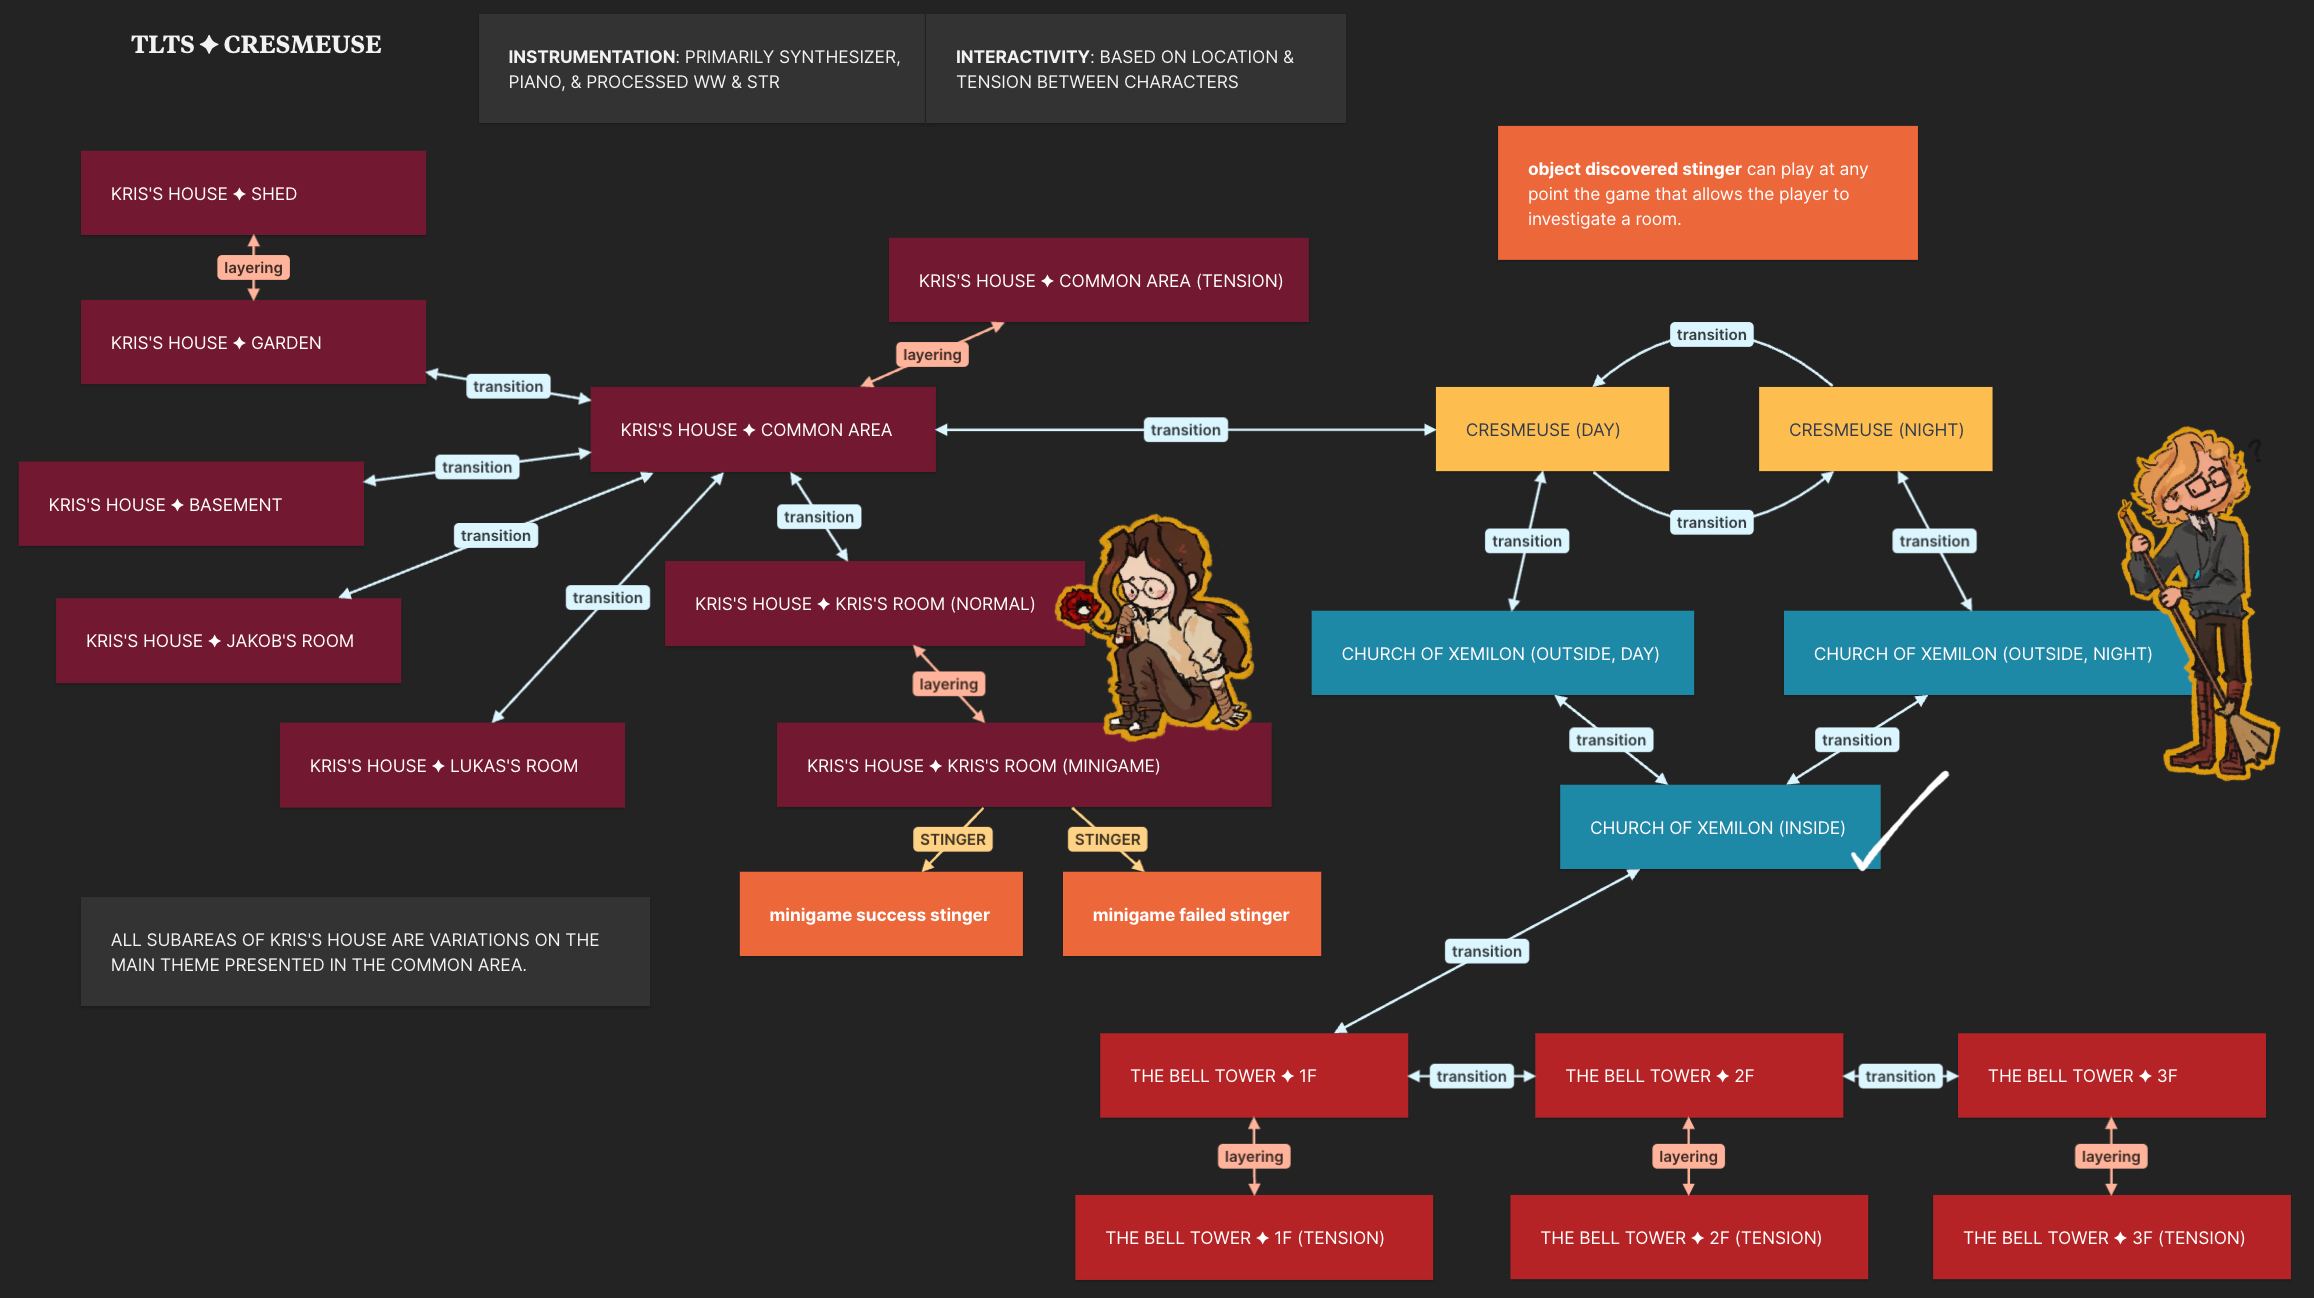This screenshot has width=2314, height=1298.
Task: Select CHURCH OF XEMILON (INSIDE) node
Action: pos(1720,827)
